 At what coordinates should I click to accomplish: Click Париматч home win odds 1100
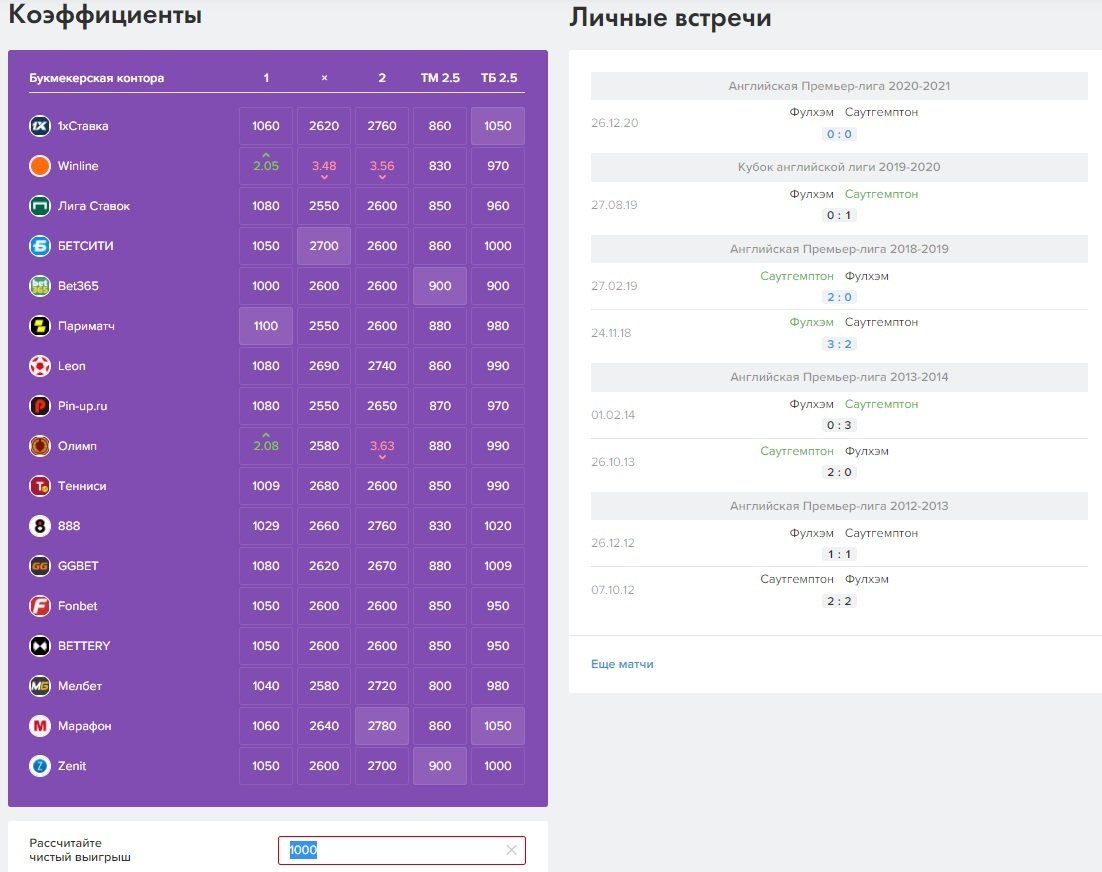(x=266, y=326)
